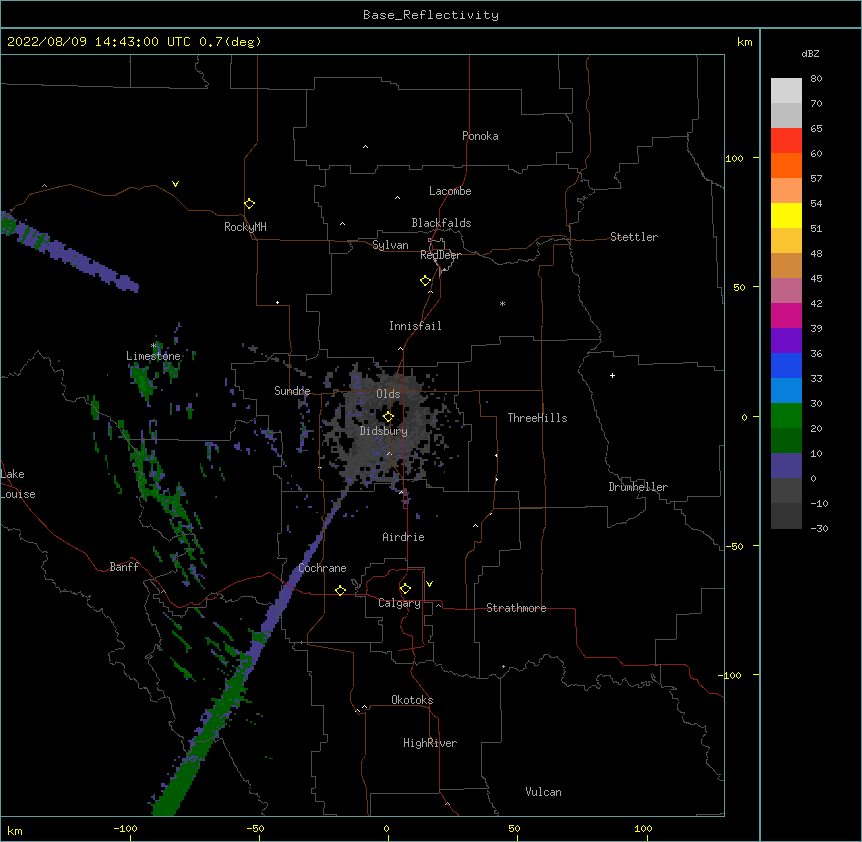Click the yellow diamond marker above RockyMH

[250, 204]
